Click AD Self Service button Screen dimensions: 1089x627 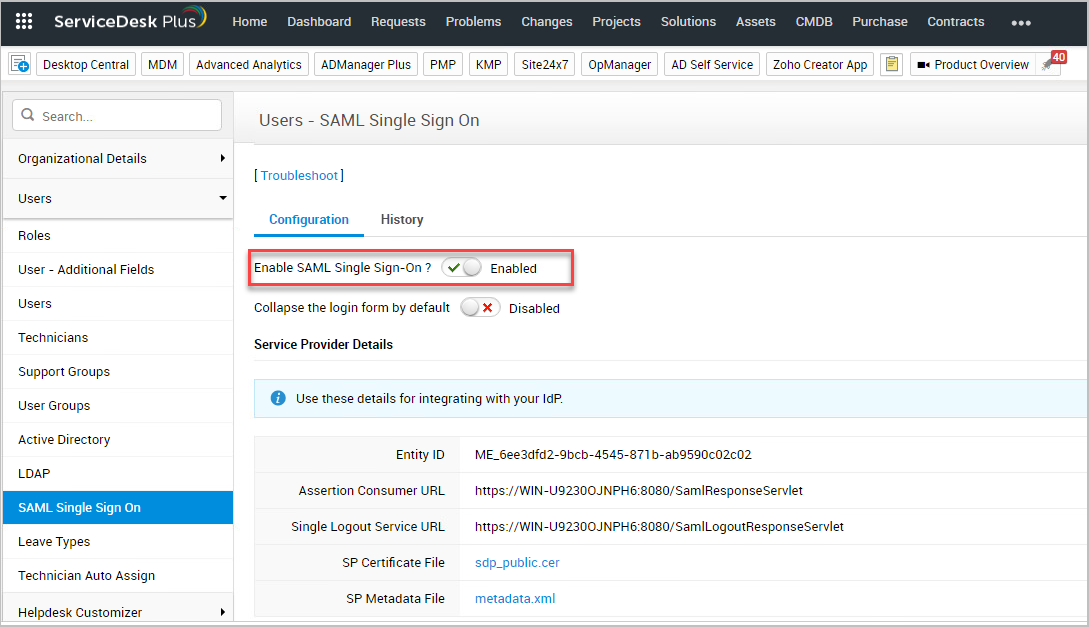(x=712, y=65)
